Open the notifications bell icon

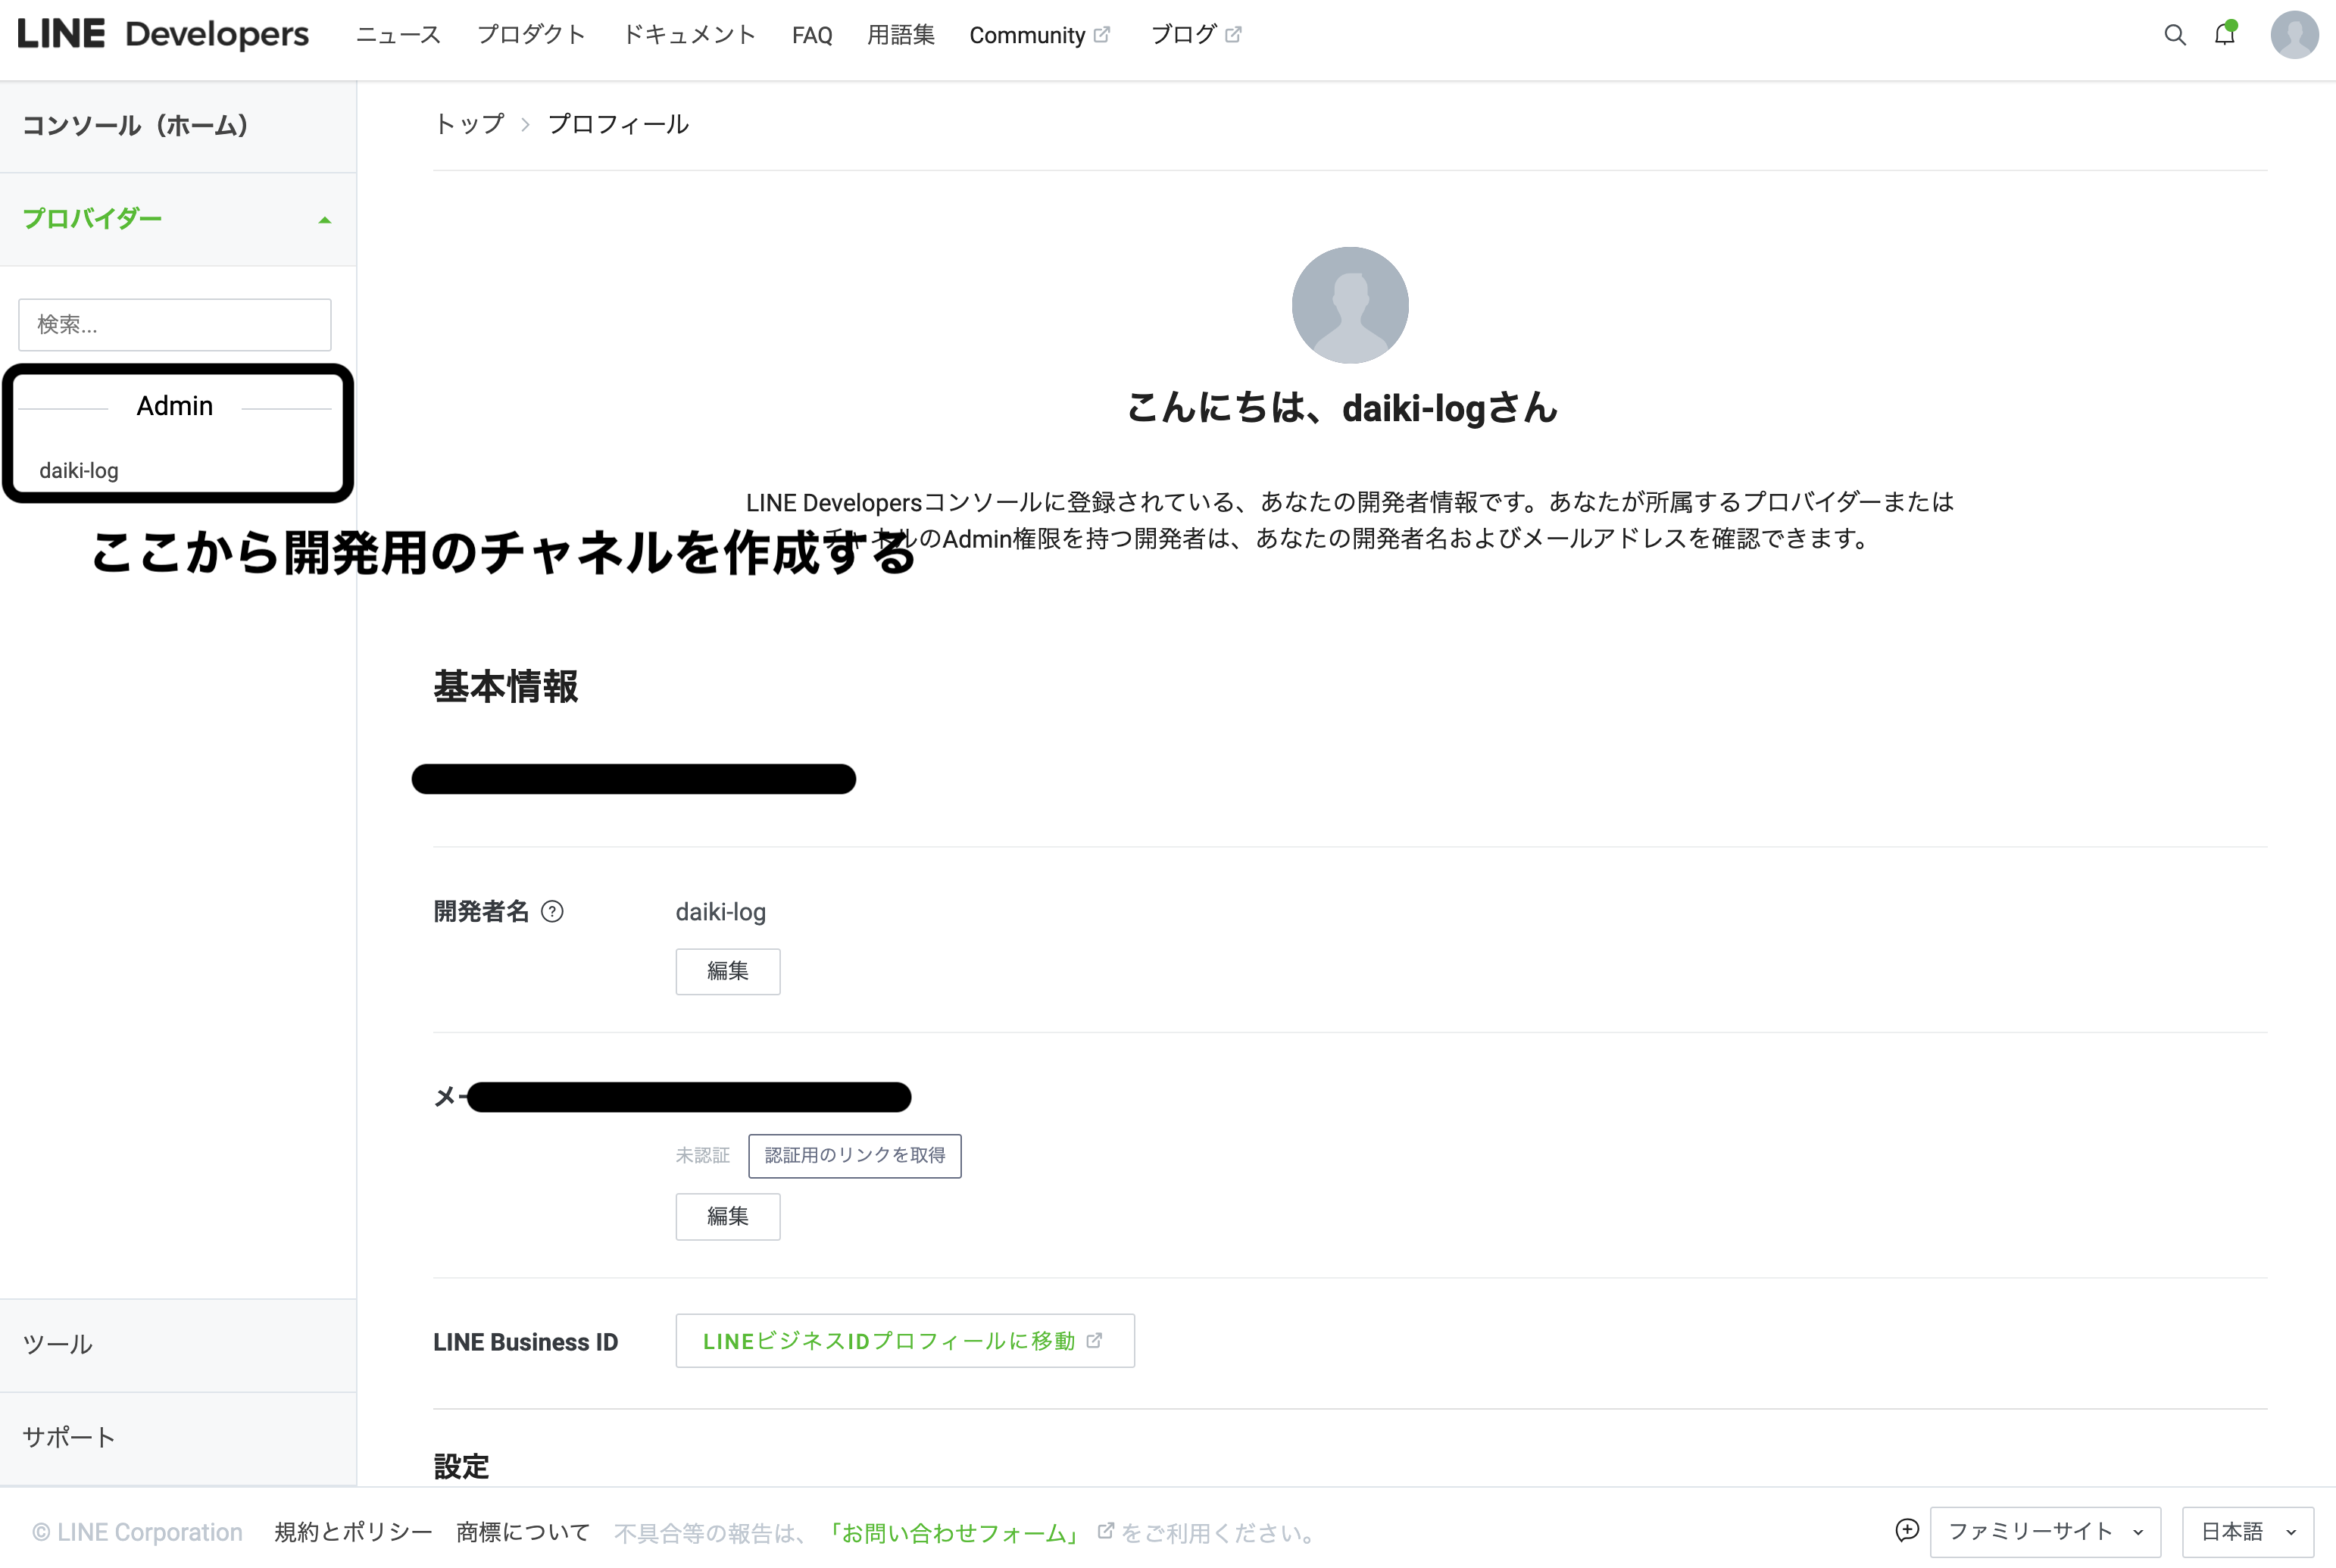click(2225, 34)
